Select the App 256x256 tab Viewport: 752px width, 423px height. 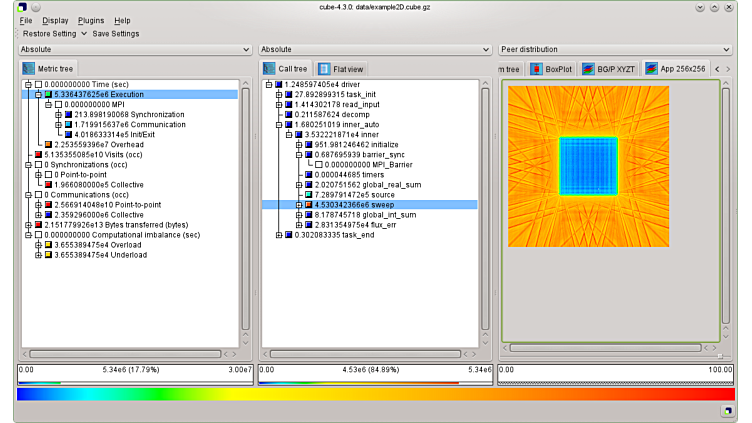(677, 69)
